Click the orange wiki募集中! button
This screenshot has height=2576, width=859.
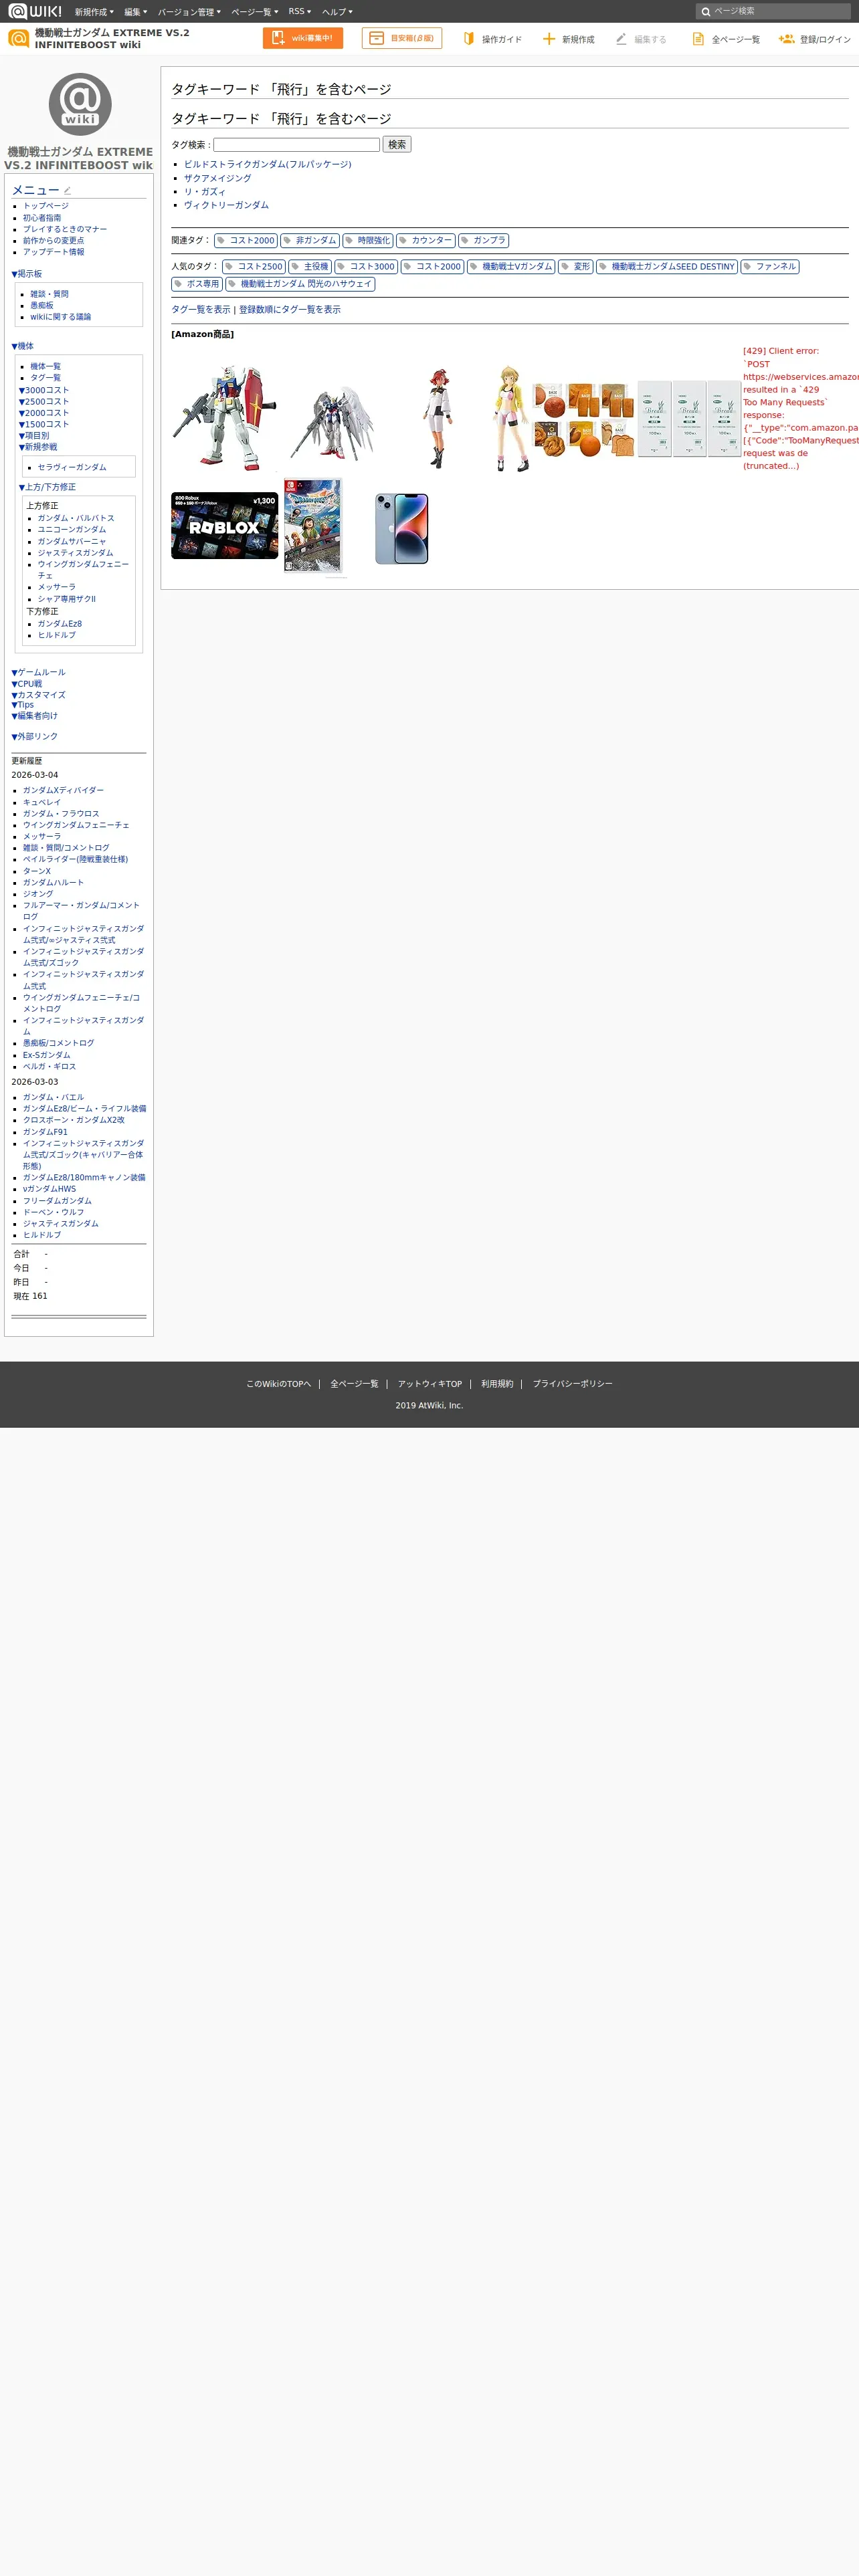[x=303, y=38]
